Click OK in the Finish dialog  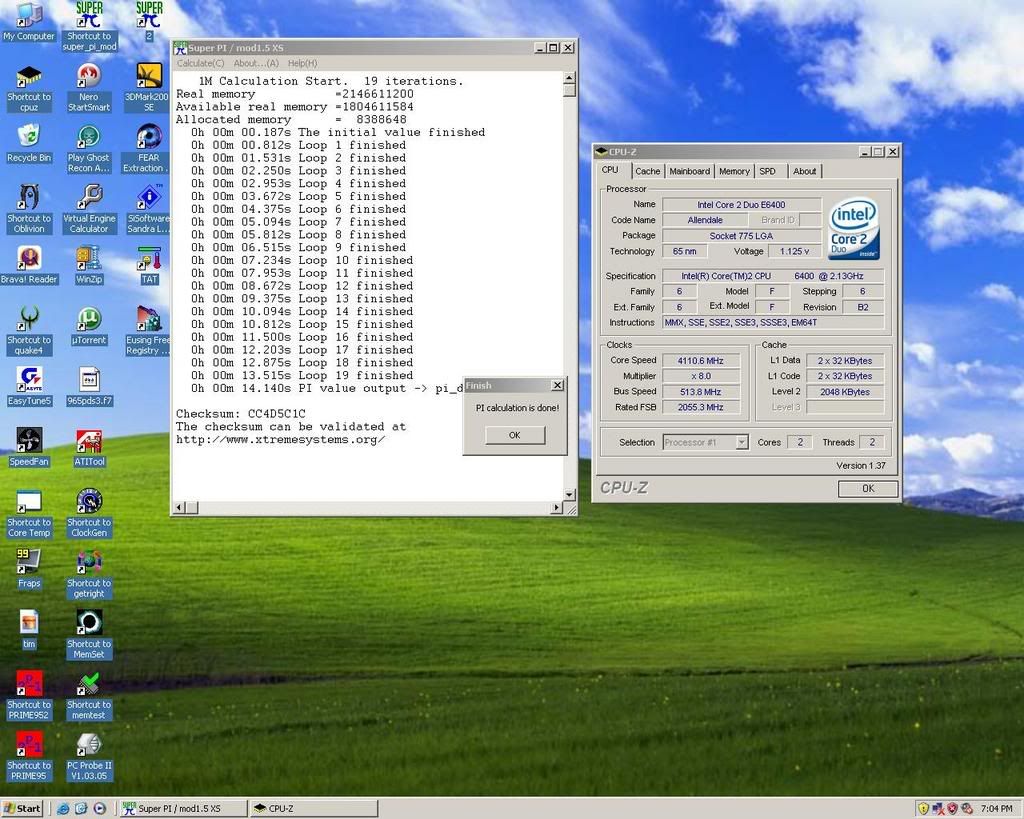point(514,435)
